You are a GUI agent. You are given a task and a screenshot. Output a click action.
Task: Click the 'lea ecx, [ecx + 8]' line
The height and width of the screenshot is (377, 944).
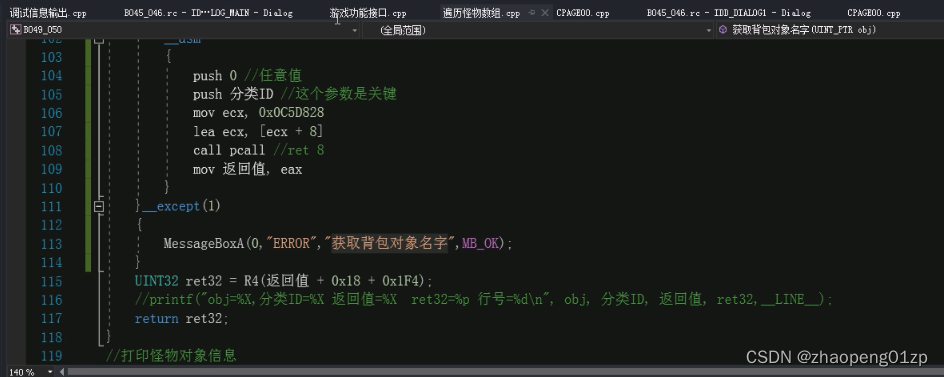[258, 132]
